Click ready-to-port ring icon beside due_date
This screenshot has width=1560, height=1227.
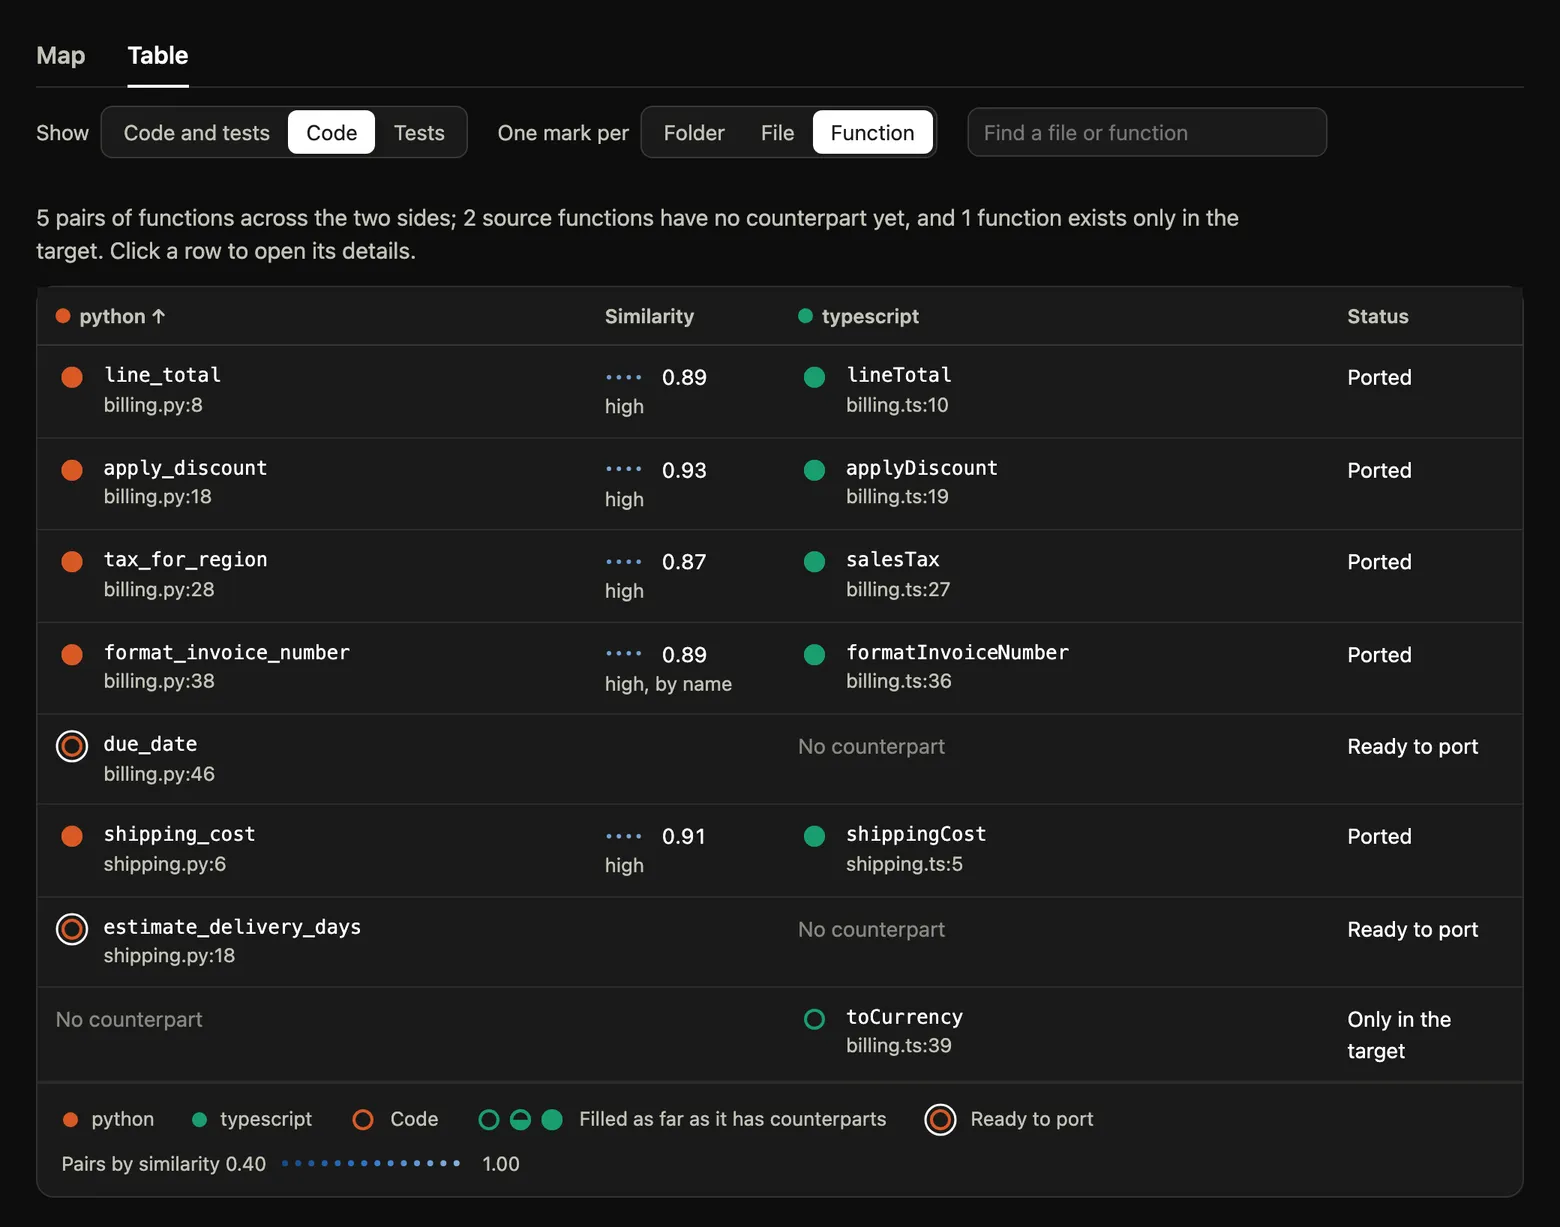click(72, 746)
